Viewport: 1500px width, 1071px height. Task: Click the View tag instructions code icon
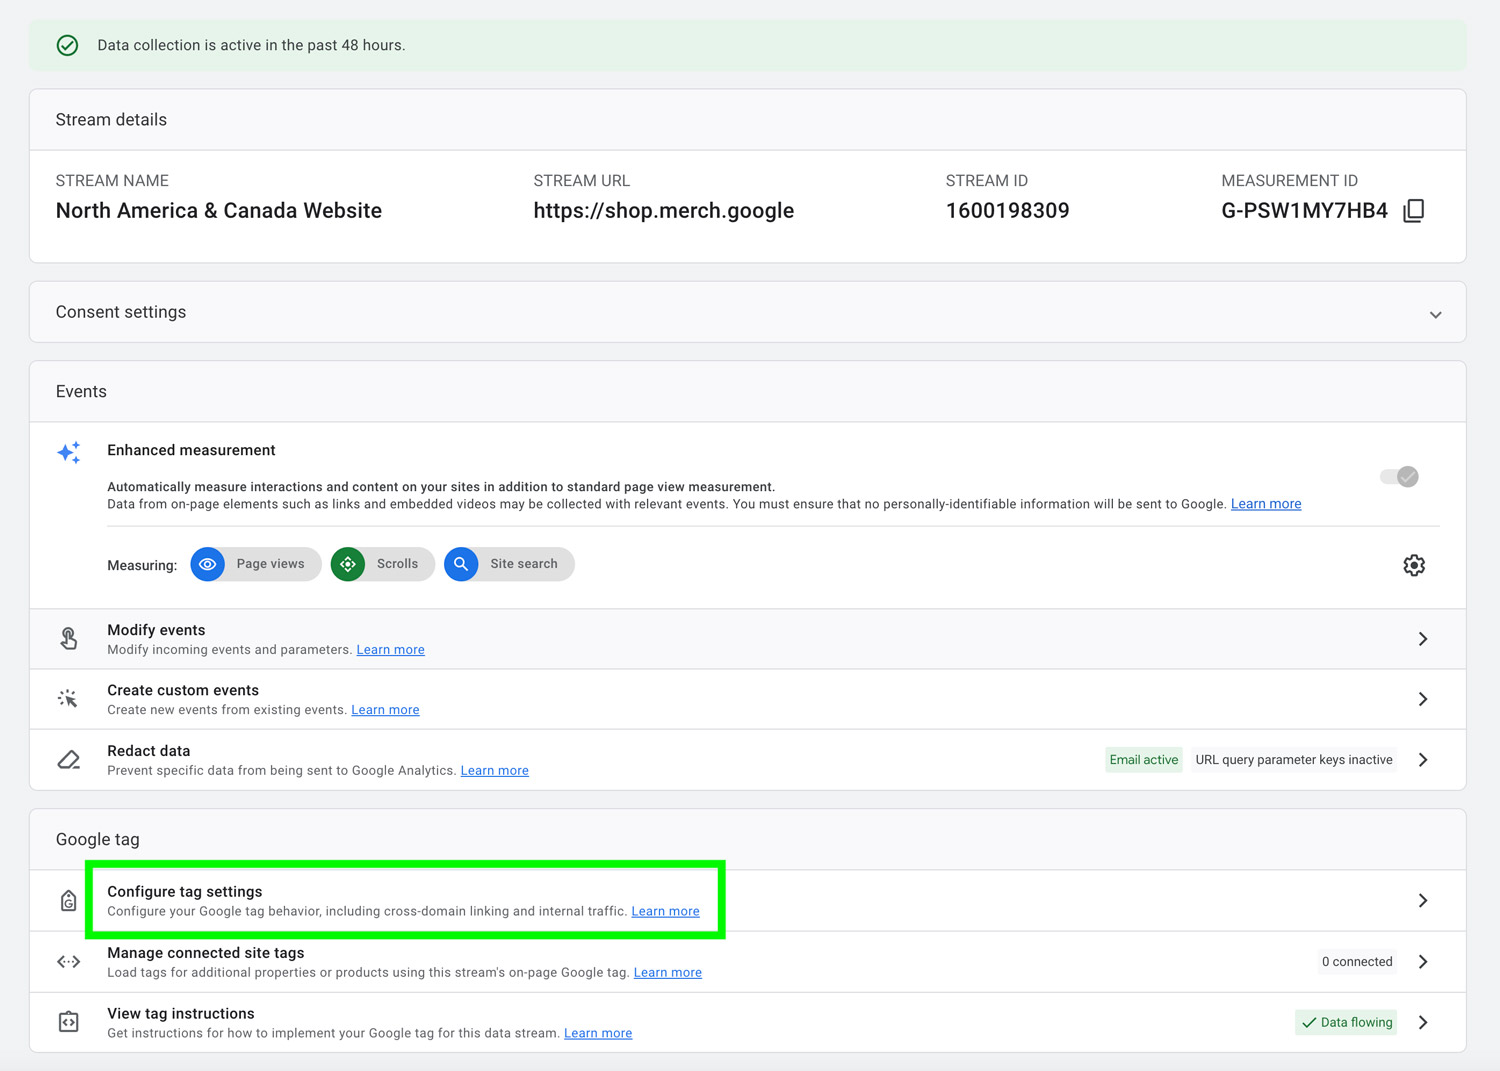69,1022
